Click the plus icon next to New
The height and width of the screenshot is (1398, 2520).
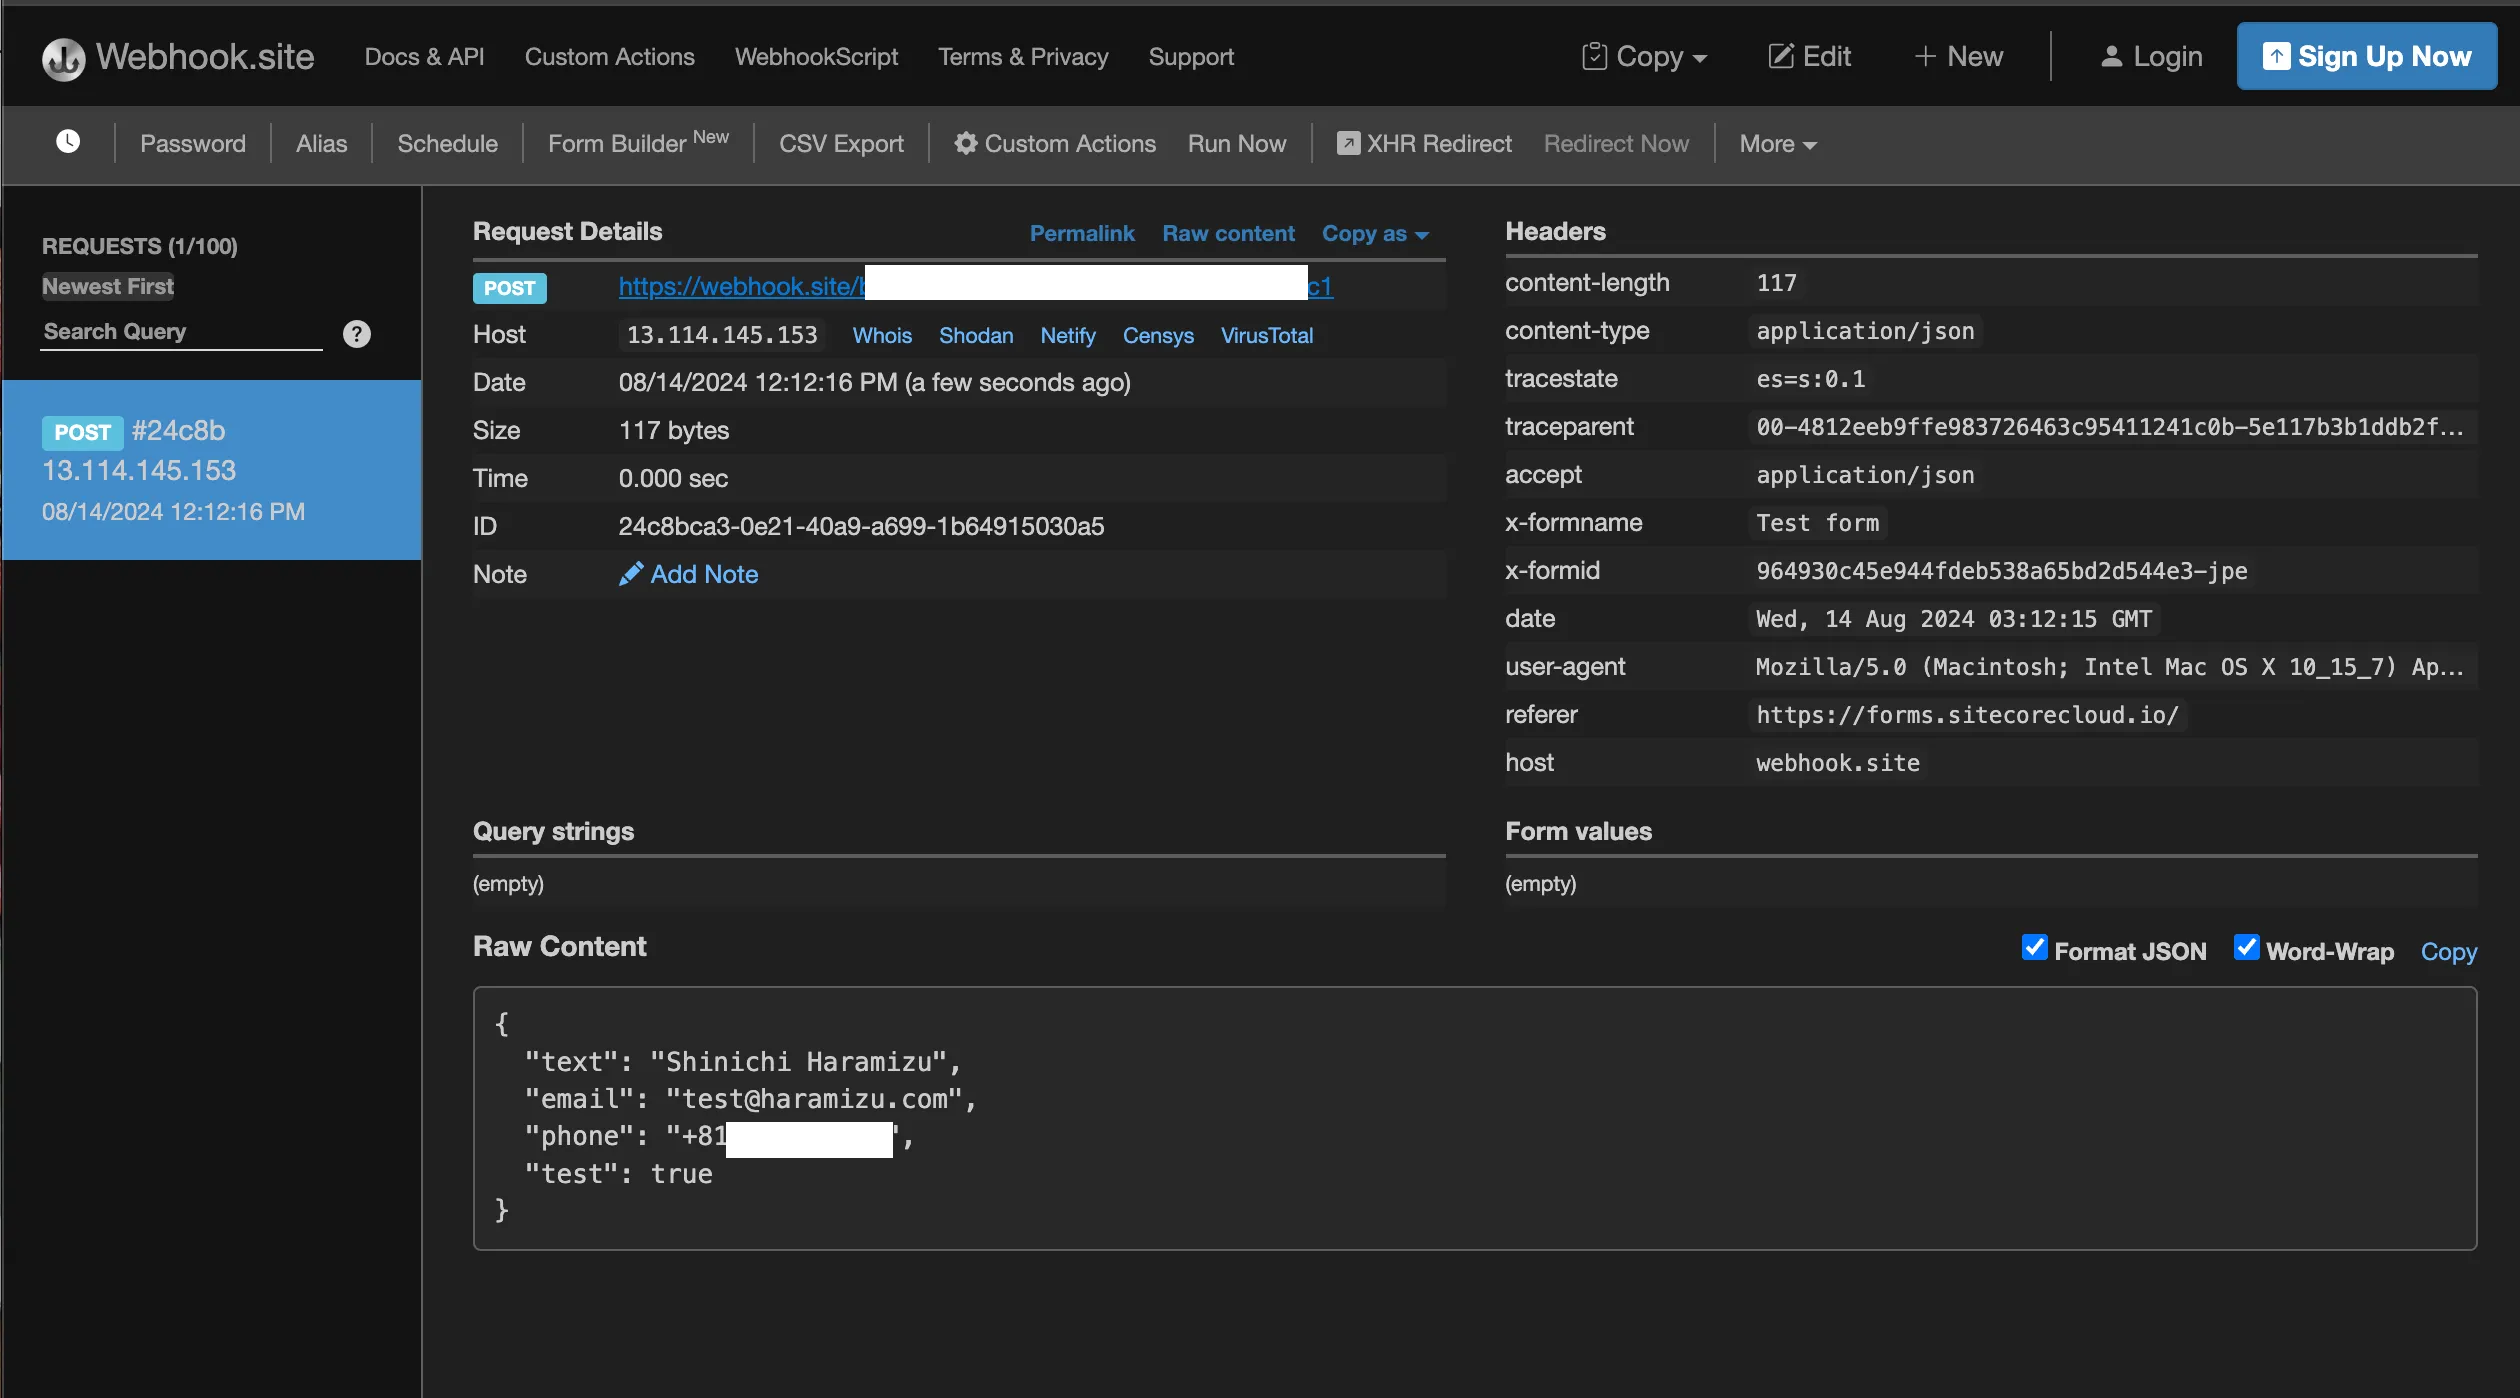coord(1925,56)
